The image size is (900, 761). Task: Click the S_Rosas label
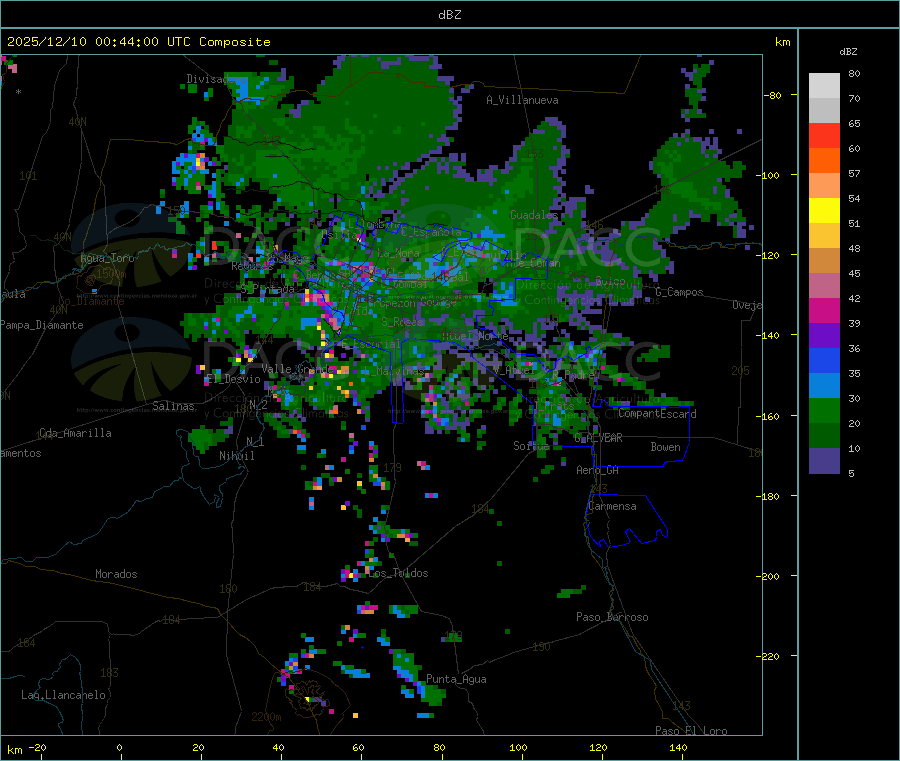click(x=402, y=322)
